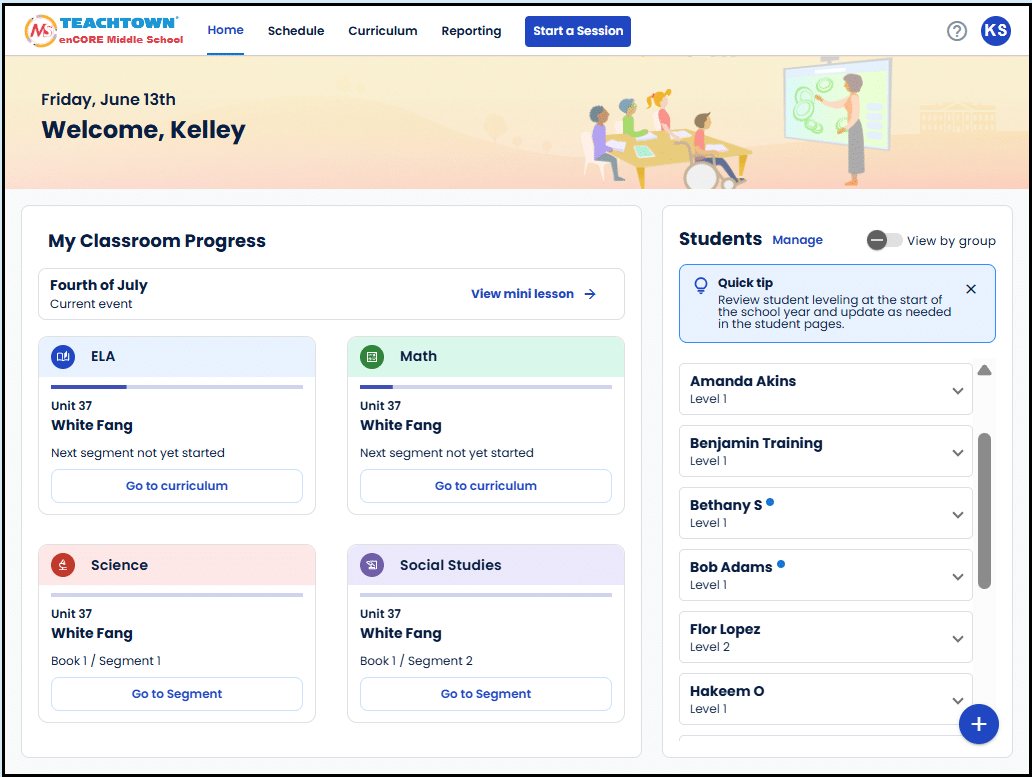The width and height of the screenshot is (1032, 777).
Task: Click the Math subject calculator icon
Action: tap(372, 356)
